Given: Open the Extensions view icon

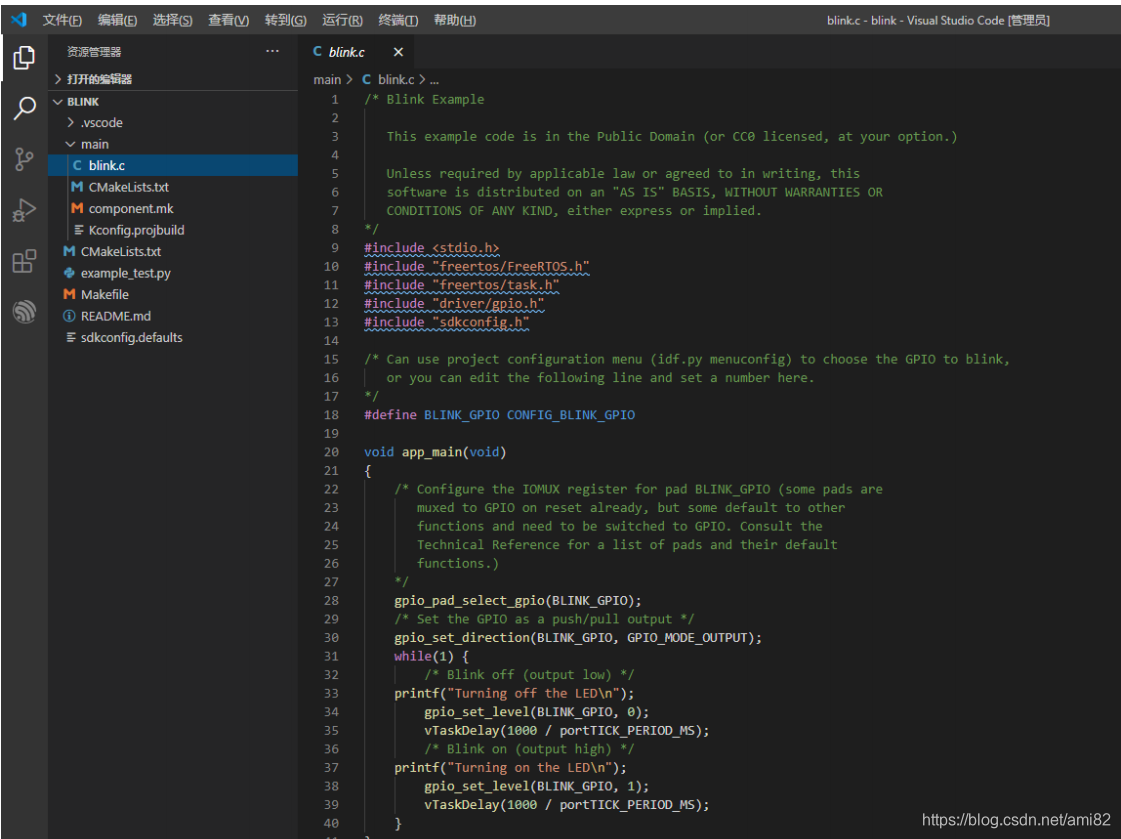Looking at the screenshot, I should [24, 261].
